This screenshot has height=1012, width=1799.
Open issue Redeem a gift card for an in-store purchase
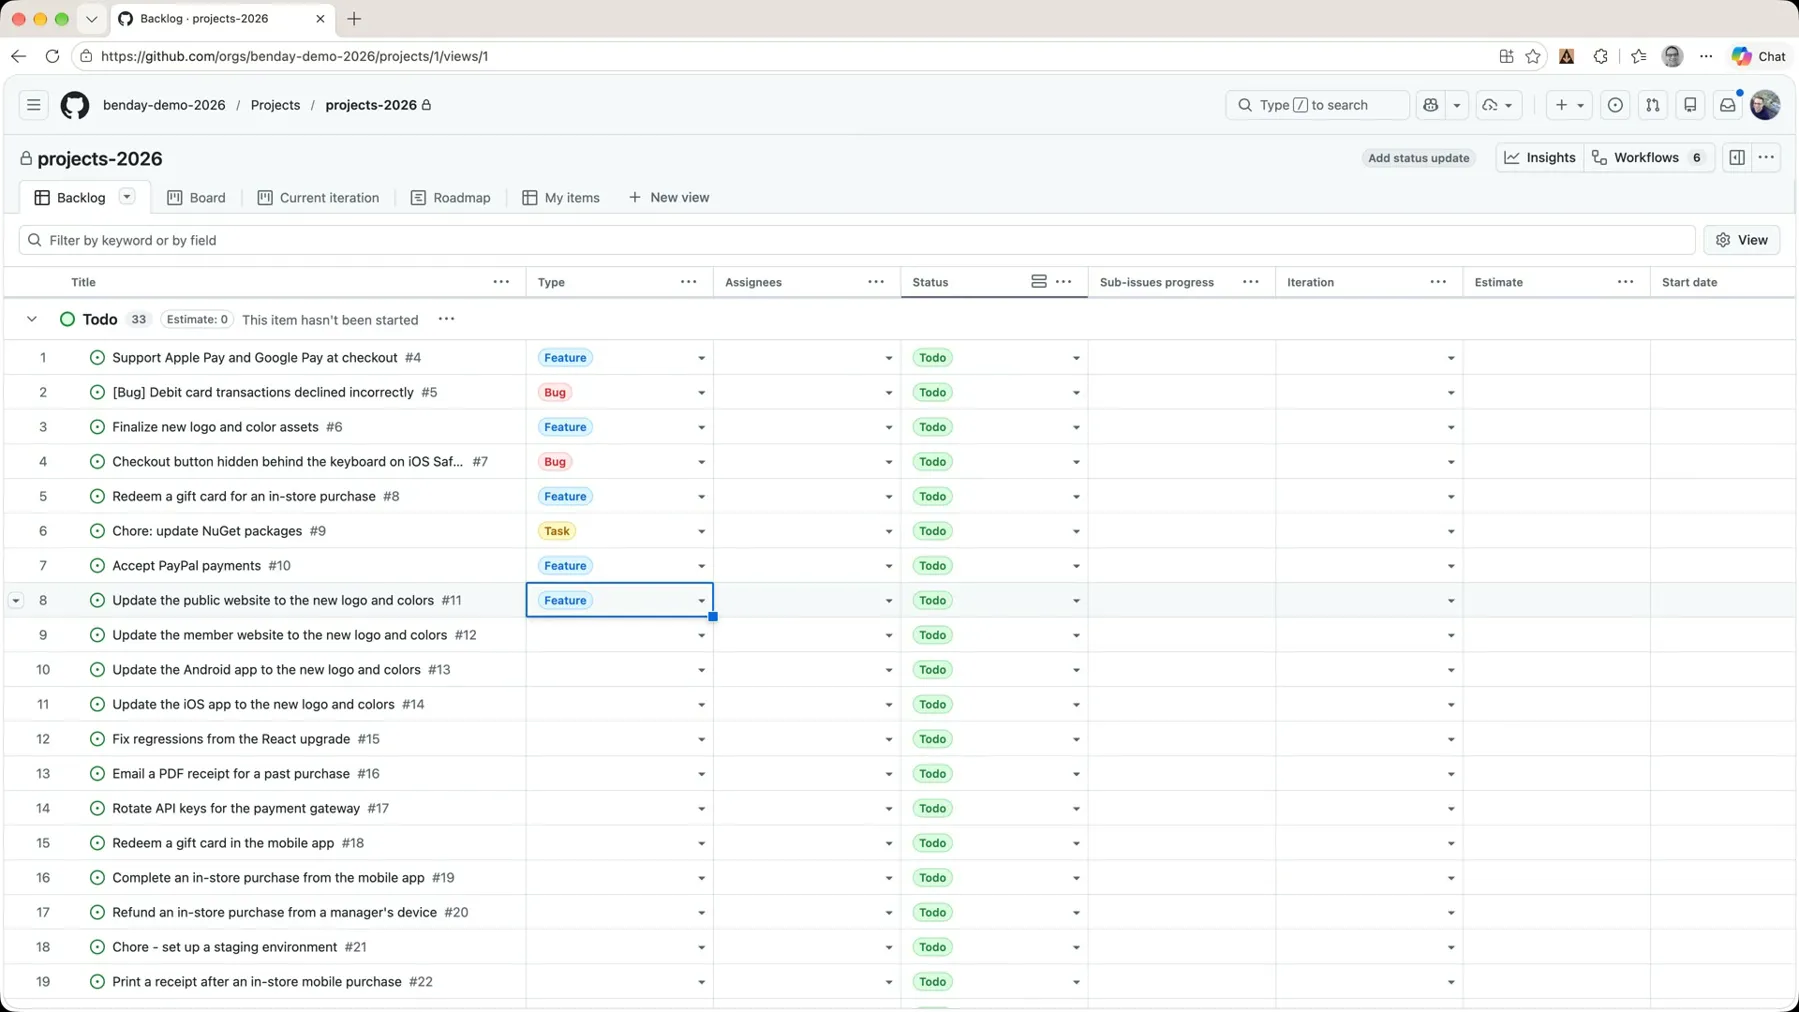click(244, 496)
